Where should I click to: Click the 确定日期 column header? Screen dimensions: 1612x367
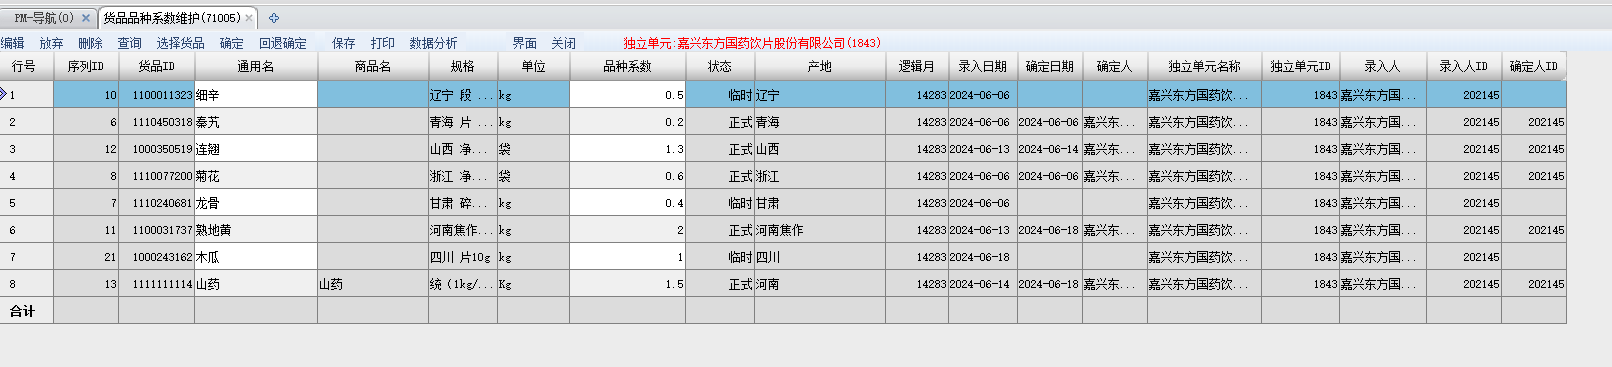click(x=1050, y=66)
